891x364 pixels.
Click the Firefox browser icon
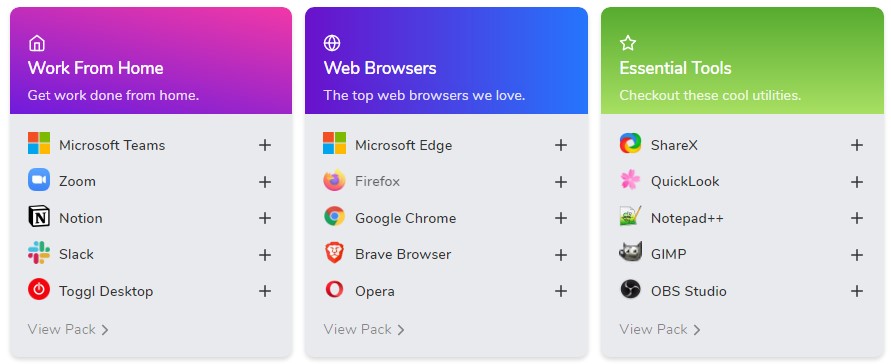tap(334, 180)
